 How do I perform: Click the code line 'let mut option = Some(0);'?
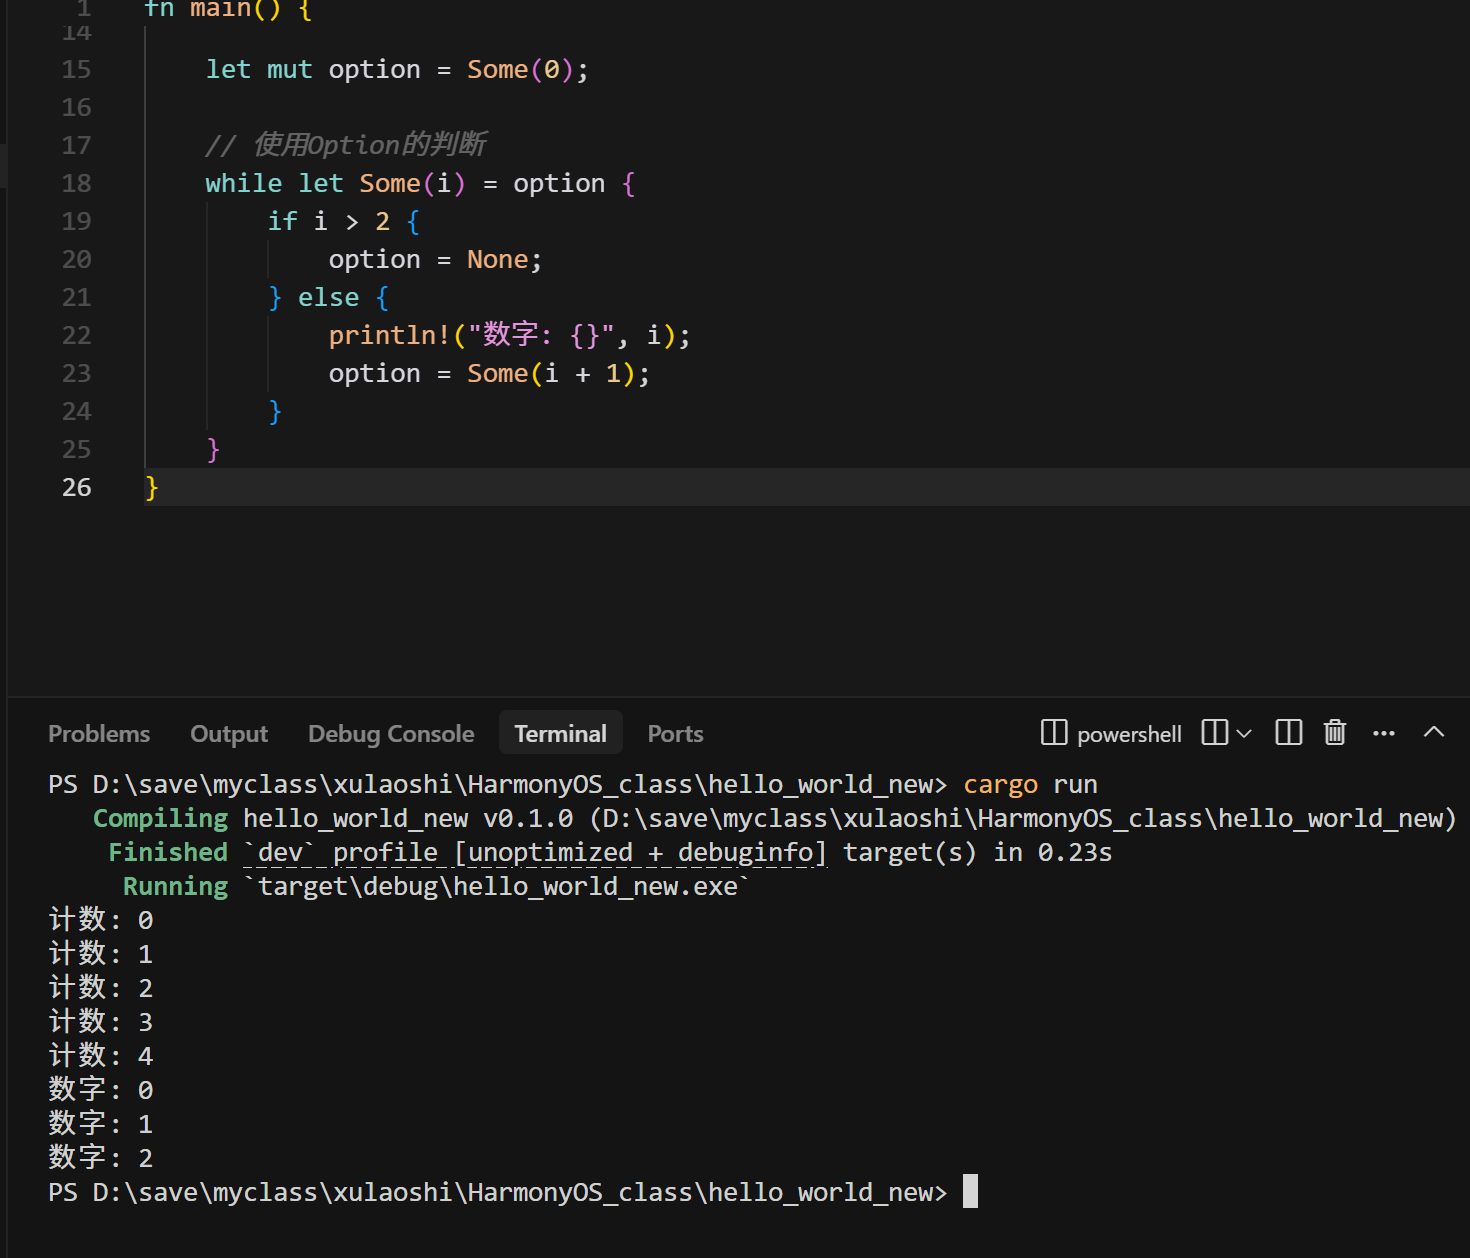tap(397, 69)
